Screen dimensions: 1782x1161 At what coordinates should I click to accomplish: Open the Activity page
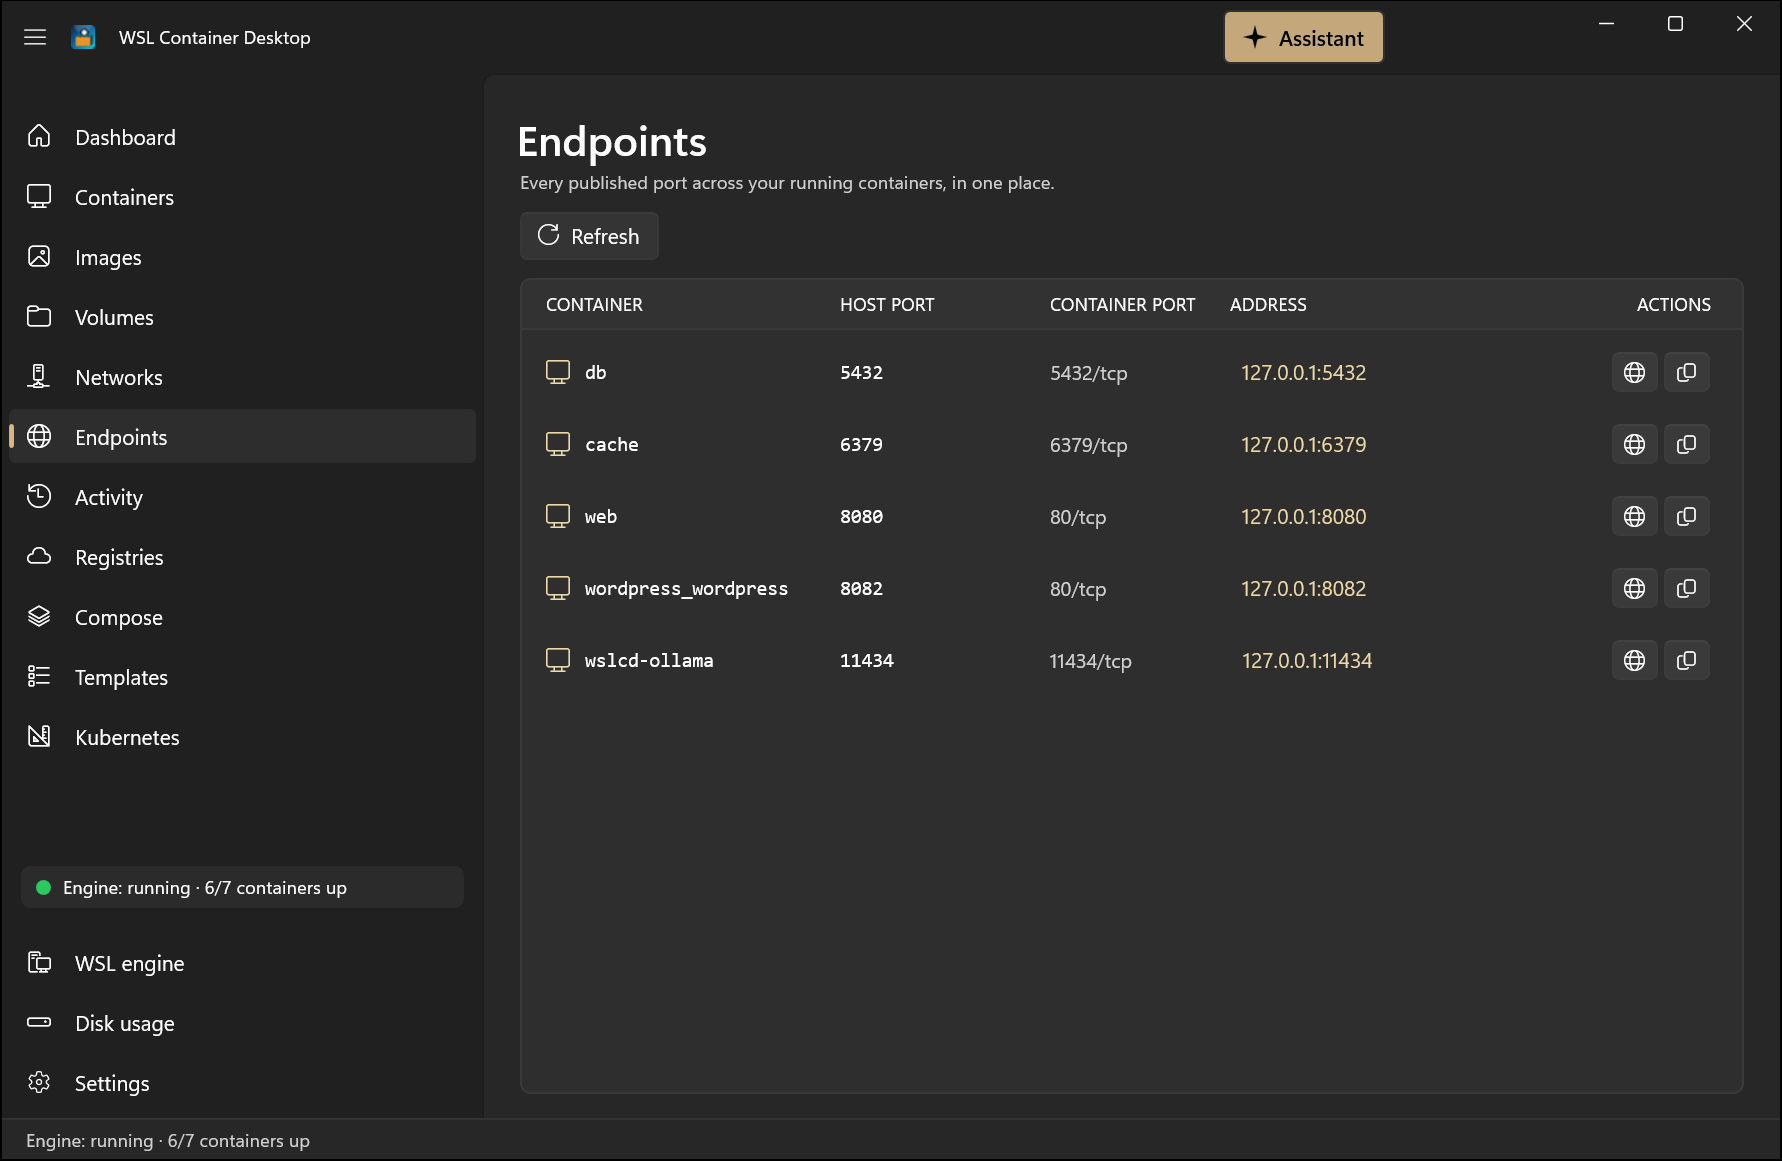[242, 497]
